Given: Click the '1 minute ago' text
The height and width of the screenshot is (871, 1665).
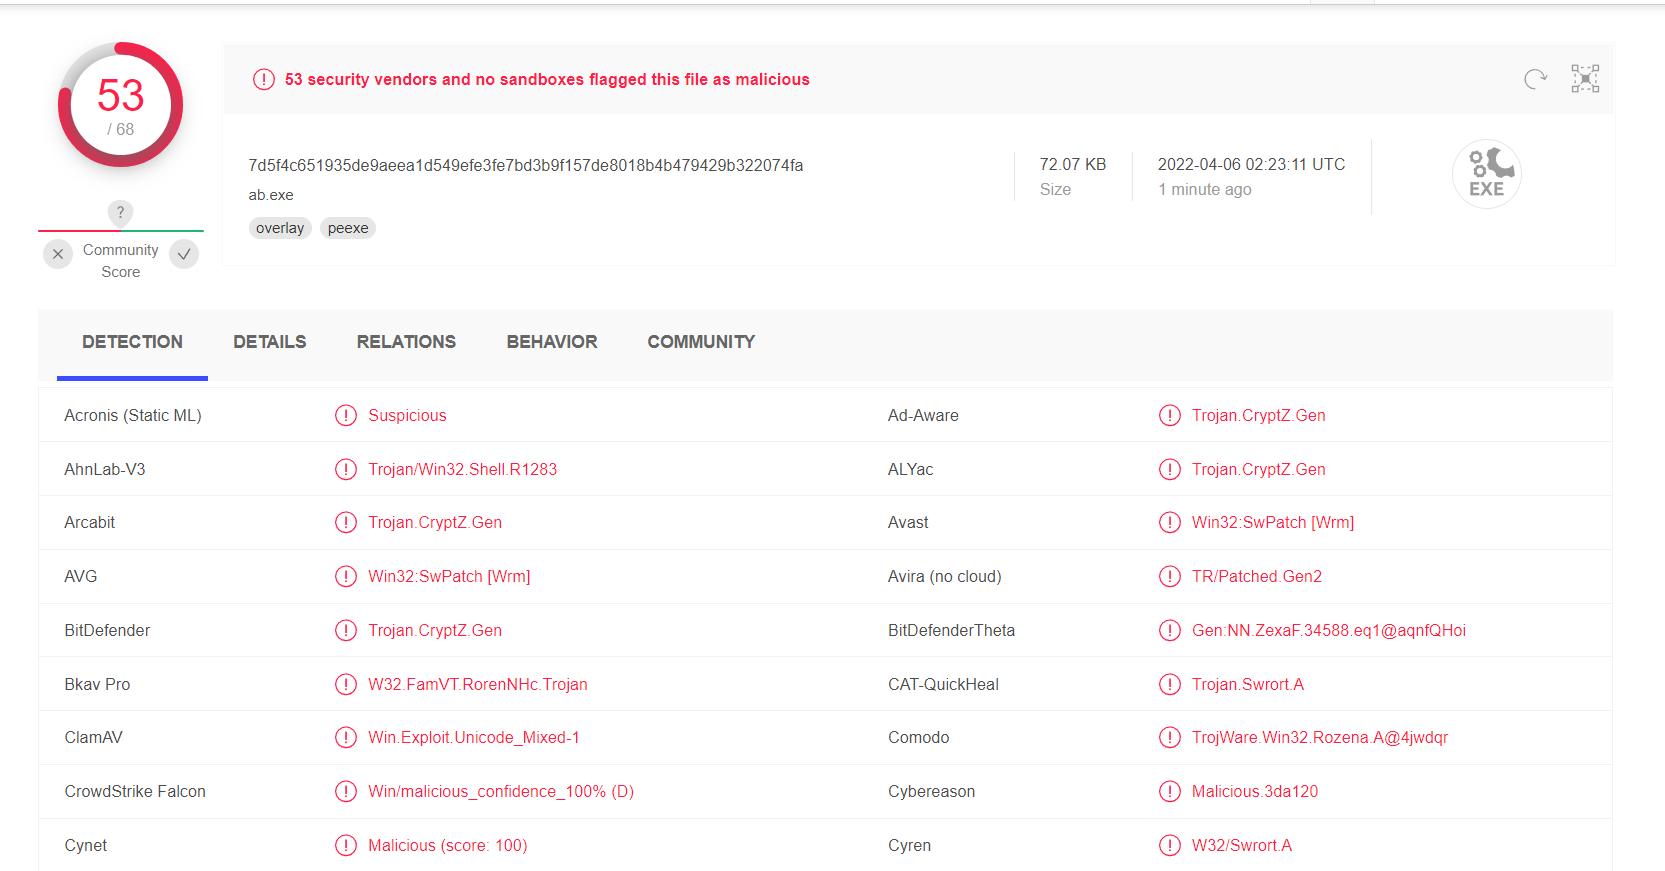Looking at the screenshot, I should 1205,189.
